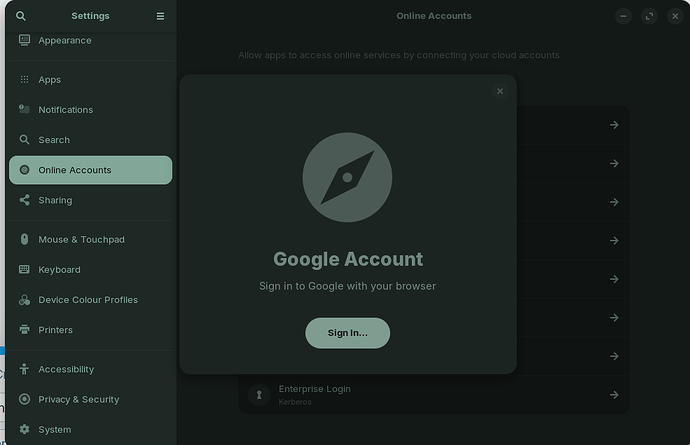690x445 pixels.
Task: Click the Mouse & Touchpad icon
Action: pyautogui.click(x=24, y=239)
